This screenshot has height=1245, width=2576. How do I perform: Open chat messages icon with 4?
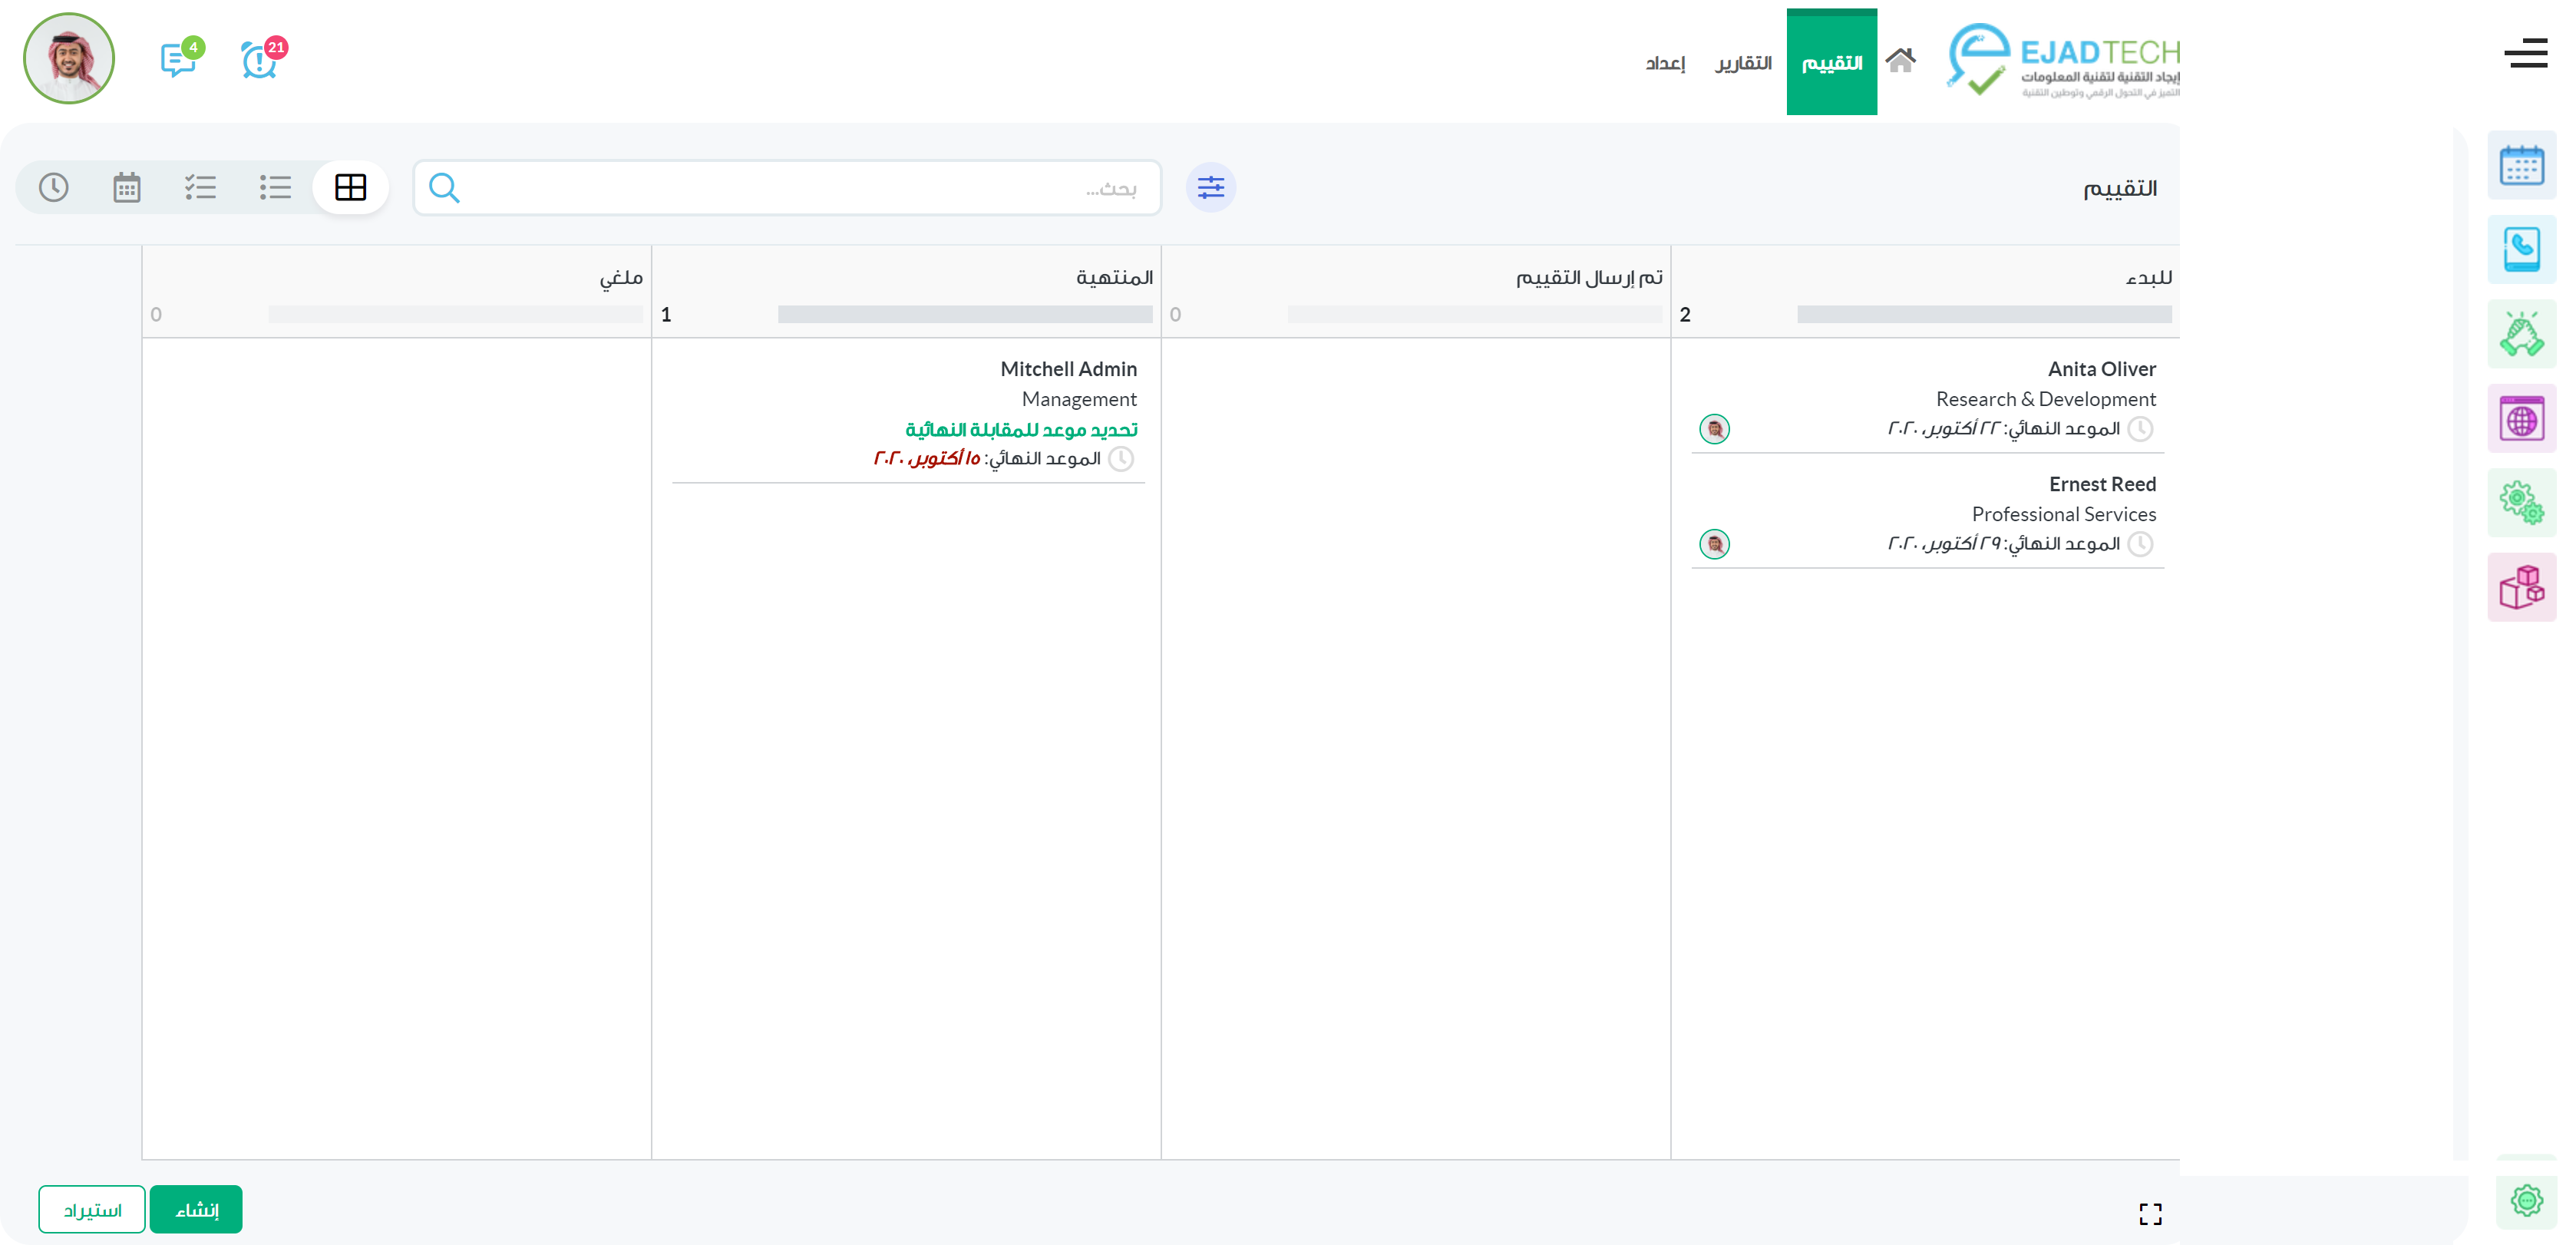pyautogui.click(x=179, y=60)
